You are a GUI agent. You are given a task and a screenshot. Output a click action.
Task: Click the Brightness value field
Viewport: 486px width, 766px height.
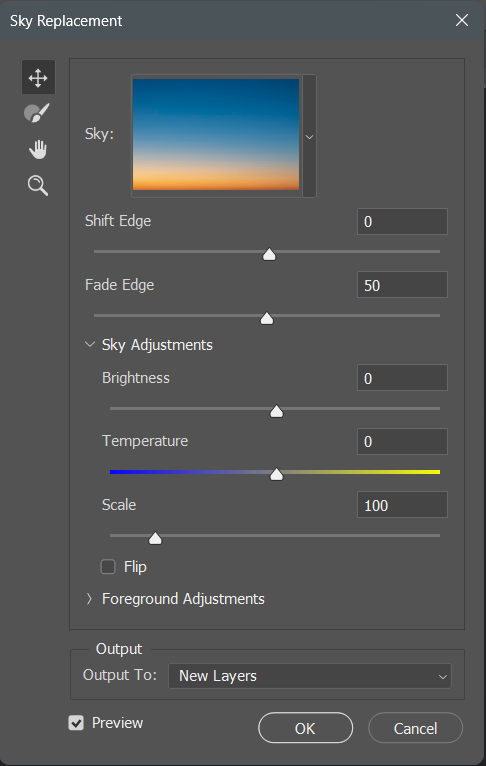pyautogui.click(x=402, y=378)
